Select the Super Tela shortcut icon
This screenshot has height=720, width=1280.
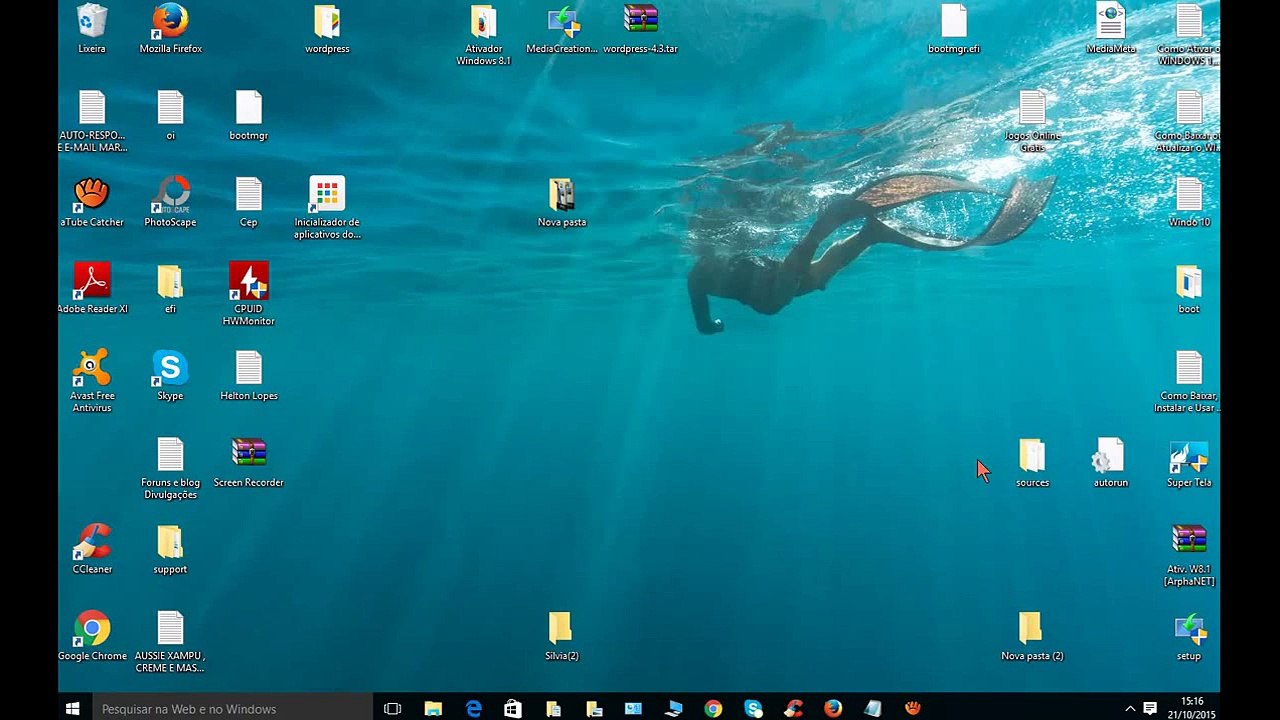click(x=1189, y=462)
